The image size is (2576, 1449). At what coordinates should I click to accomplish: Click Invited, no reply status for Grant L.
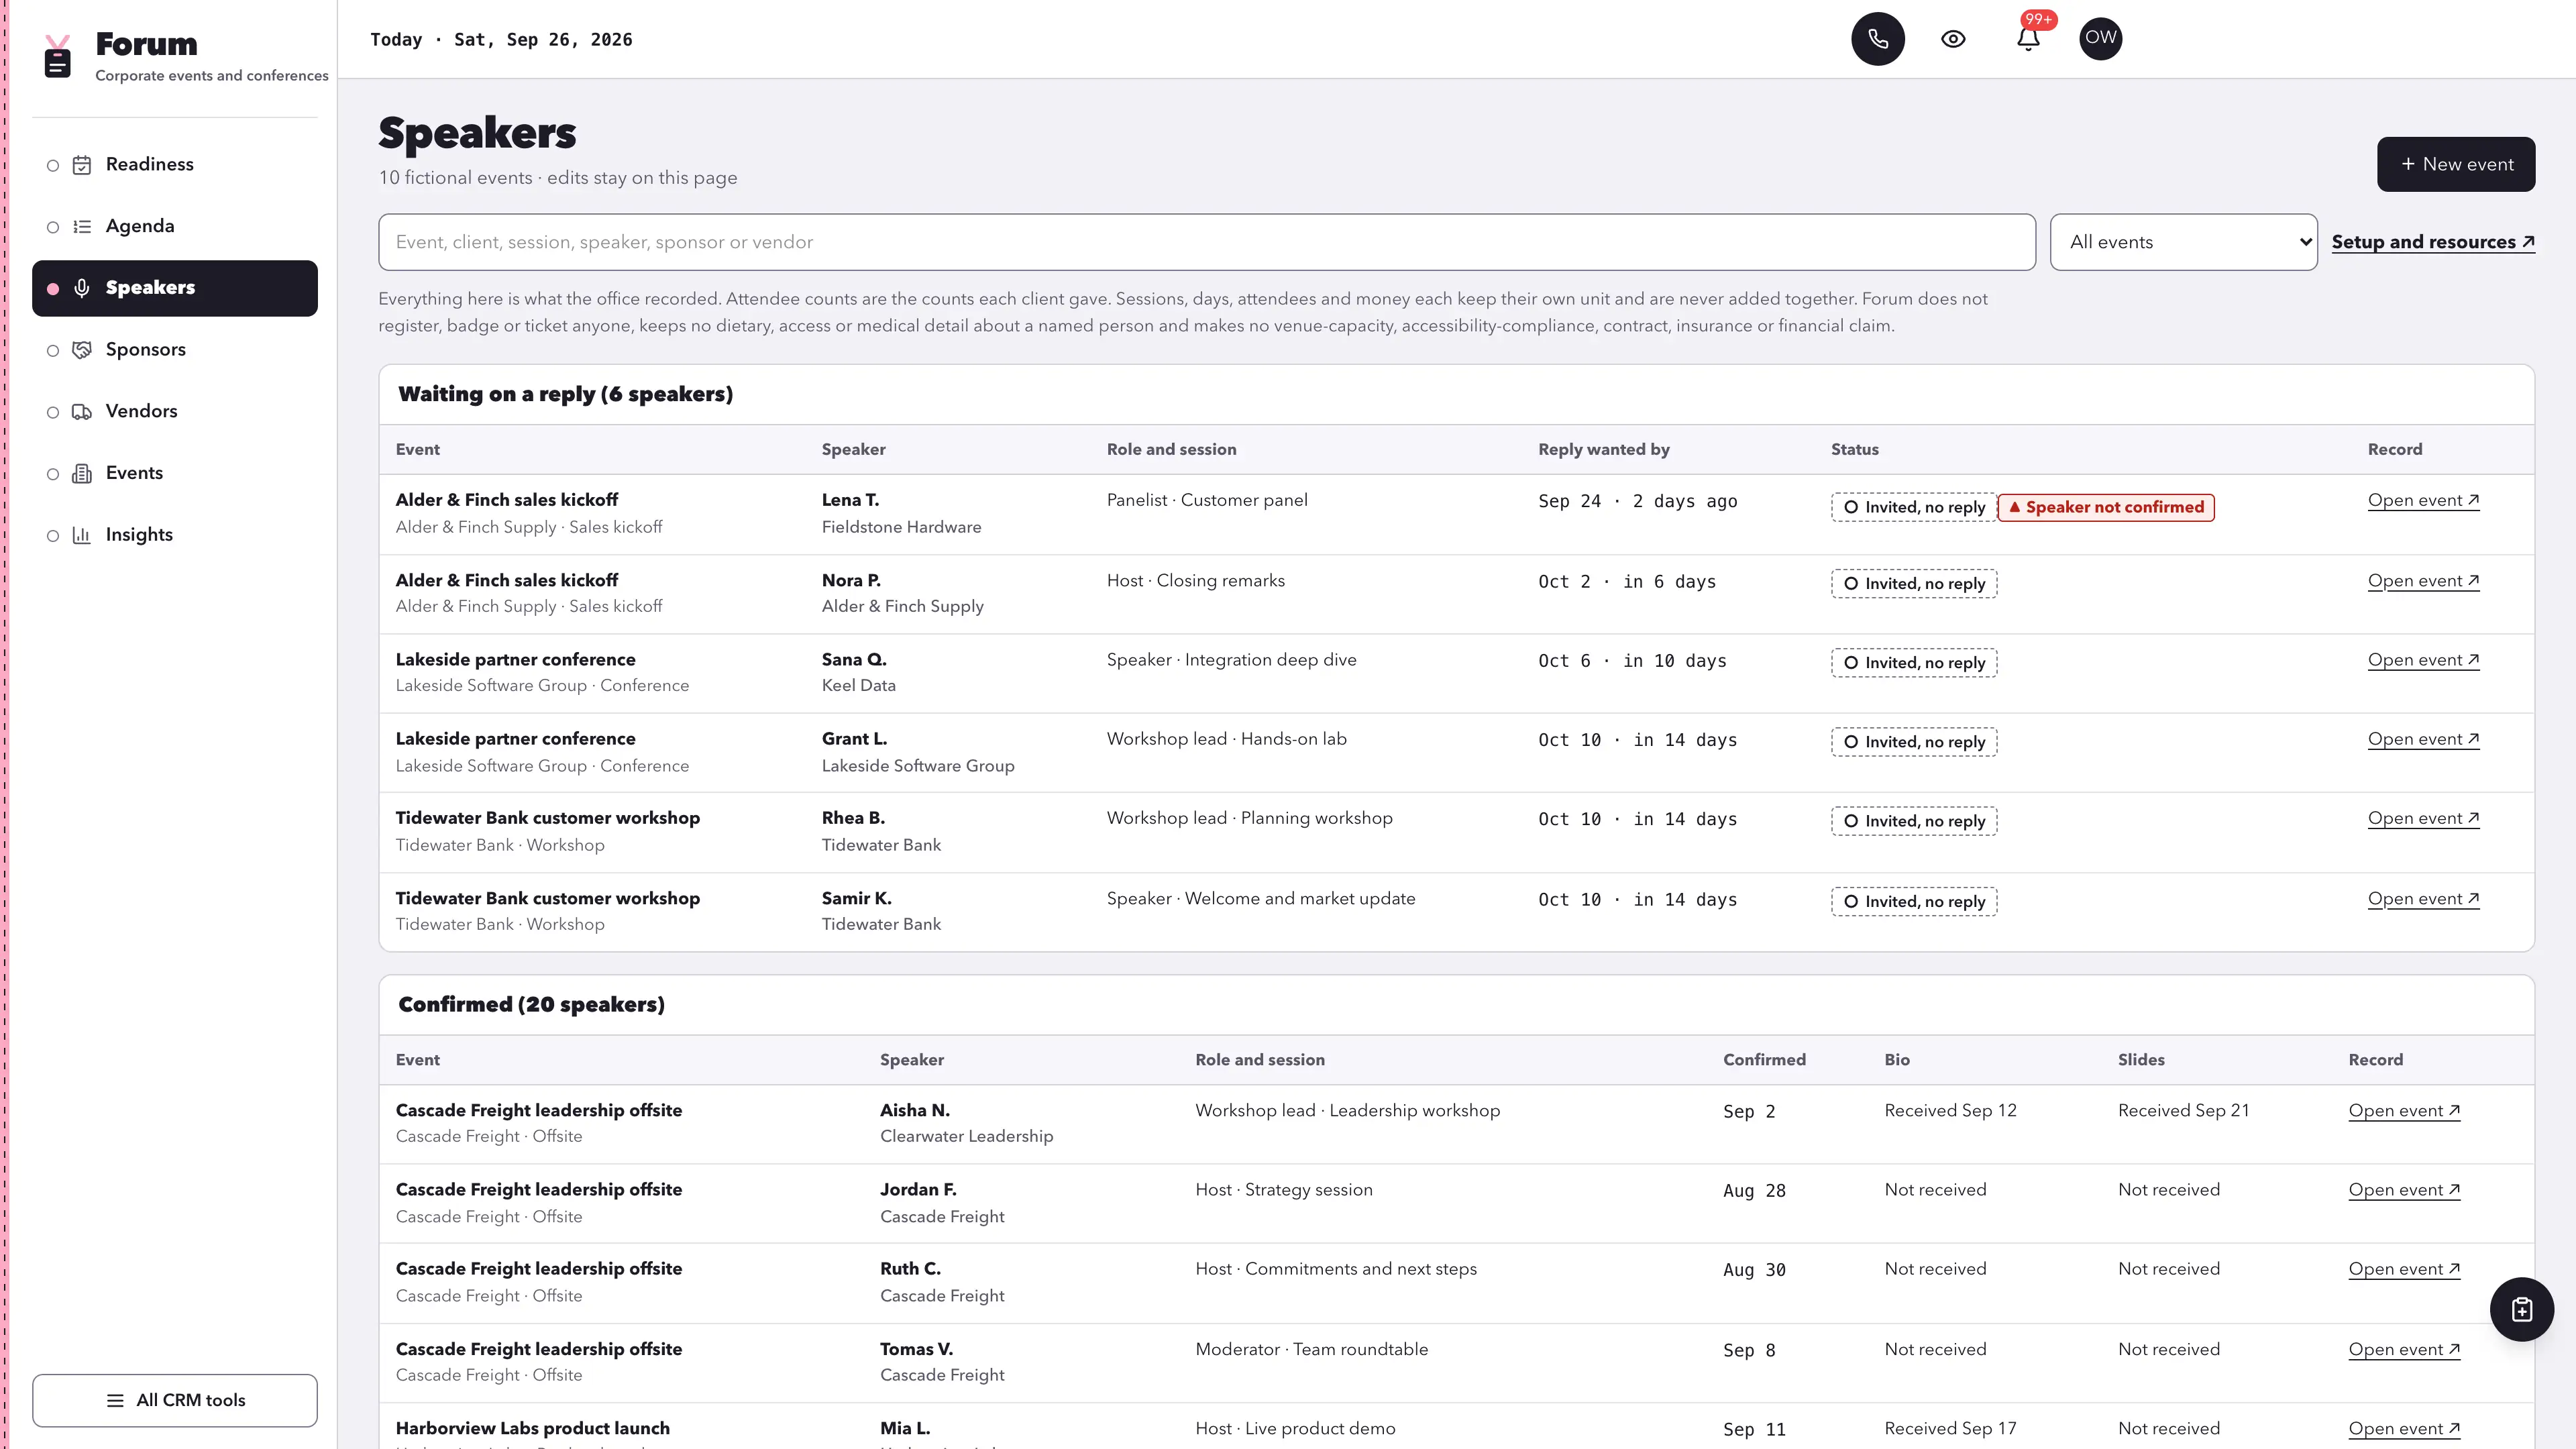1914,742
